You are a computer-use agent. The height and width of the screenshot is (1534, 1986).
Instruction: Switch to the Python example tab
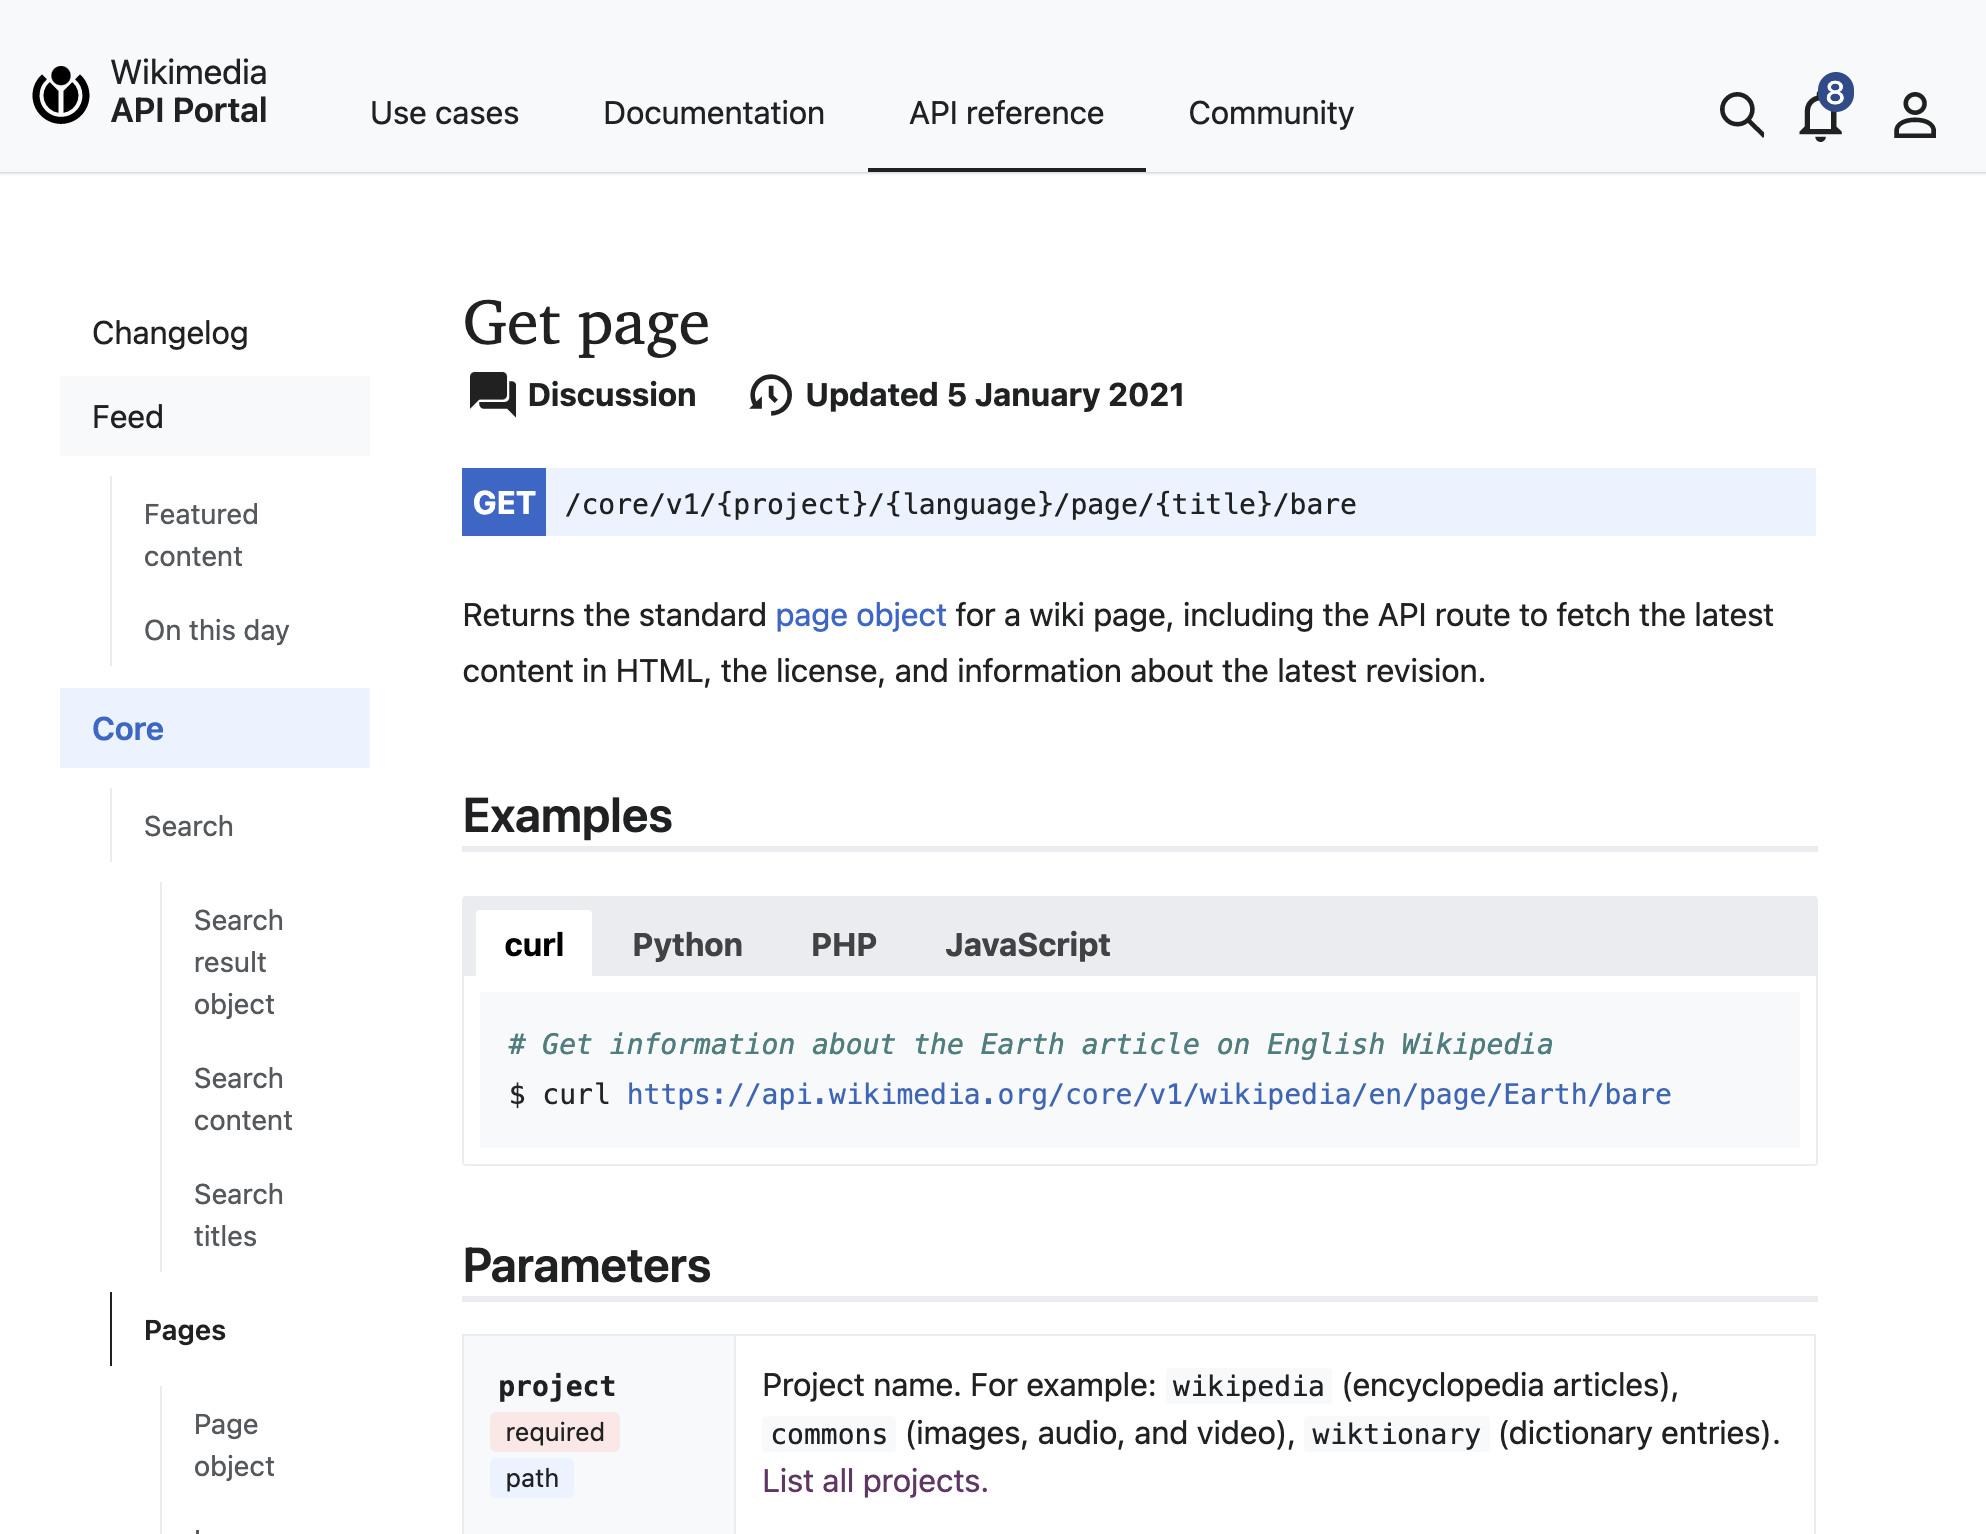[687, 944]
